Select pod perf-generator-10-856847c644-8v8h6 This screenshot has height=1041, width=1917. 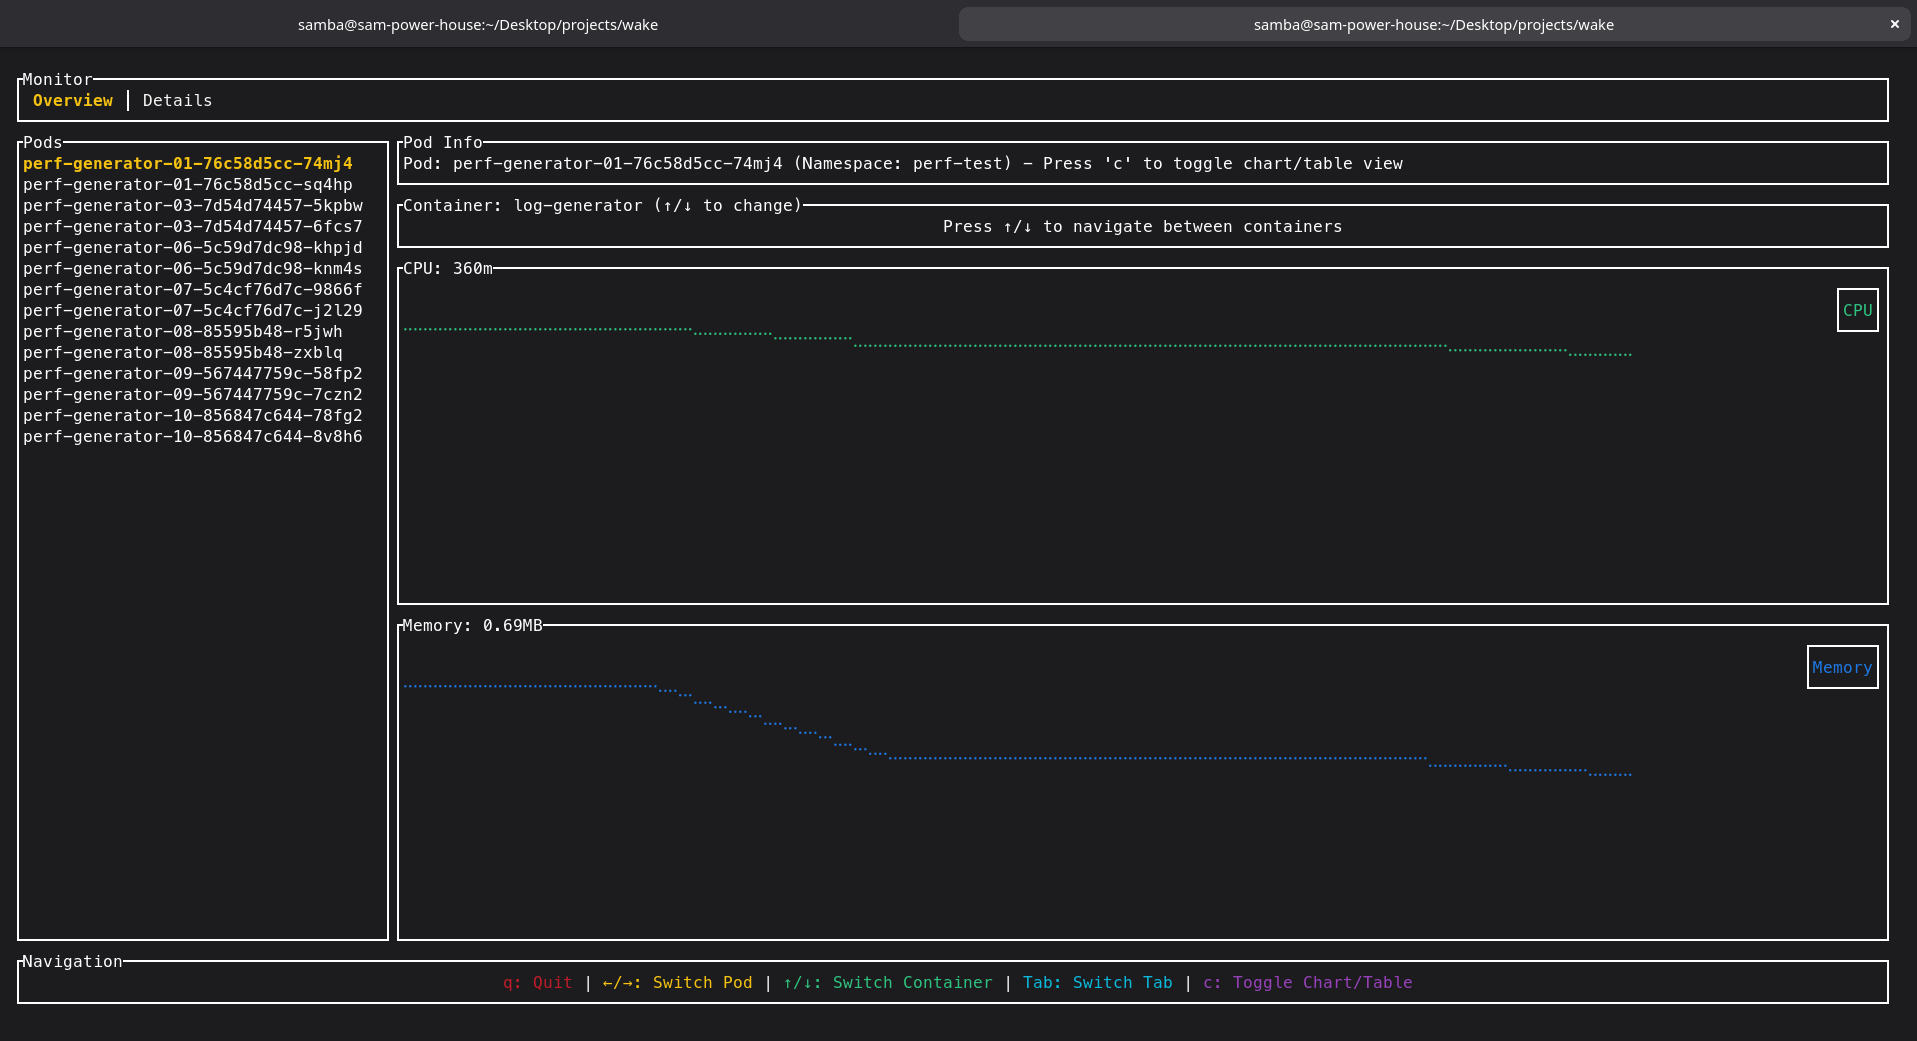pos(193,436)
